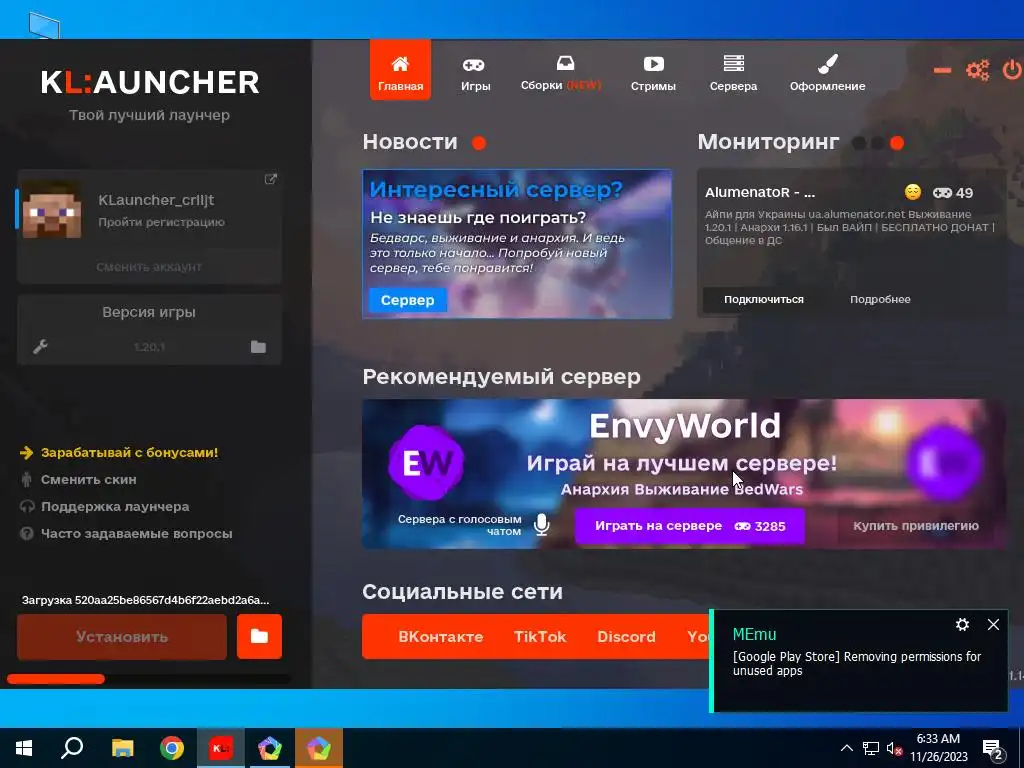Viewport: 1024px width, 768px height.
Task: Click Играть на сервере button
Action: (690, 526)
